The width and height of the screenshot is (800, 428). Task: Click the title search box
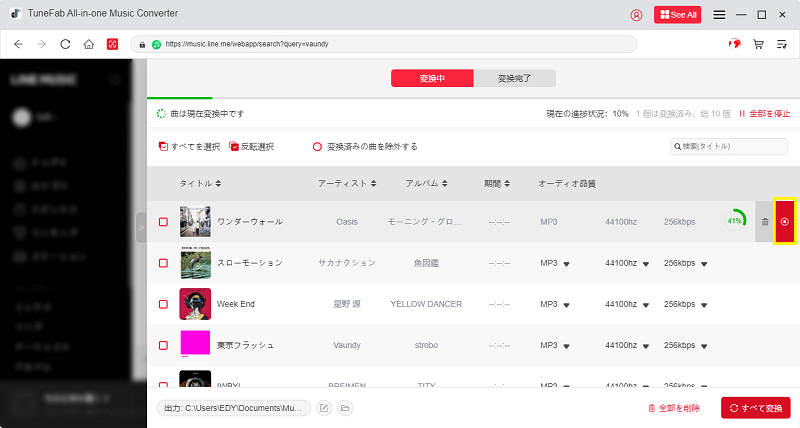click(x=729, y=146)
